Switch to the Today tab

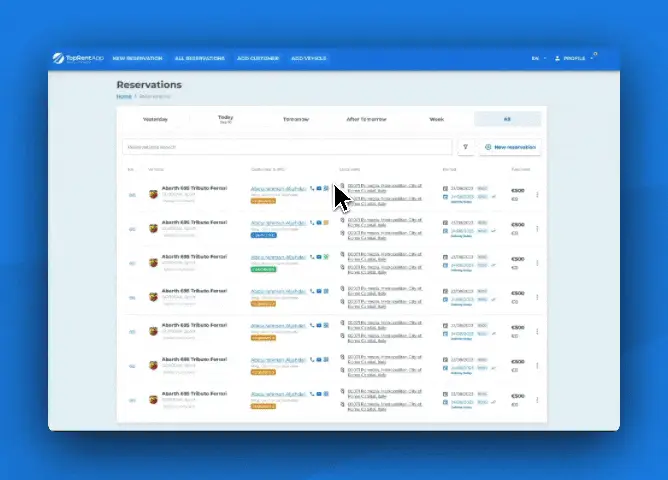tap(225, 119)
